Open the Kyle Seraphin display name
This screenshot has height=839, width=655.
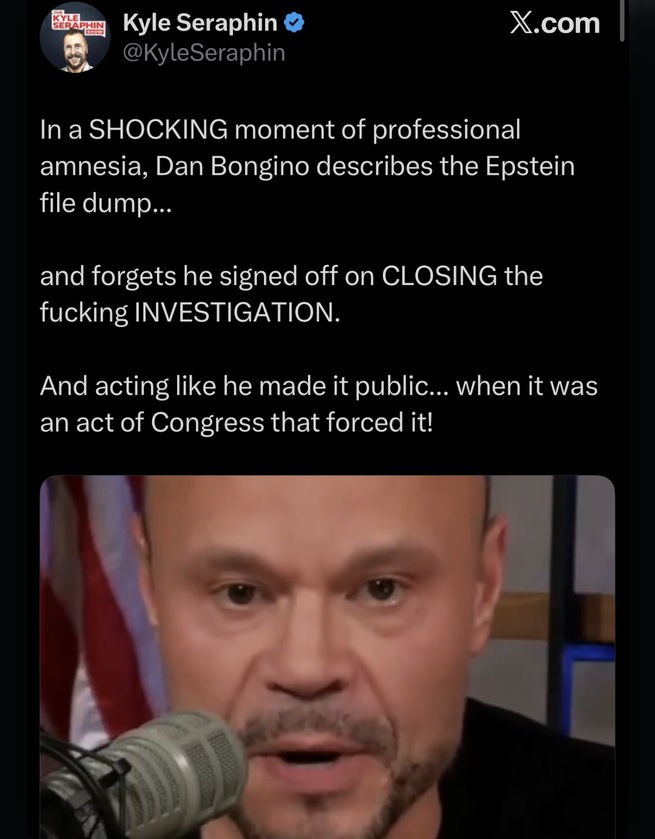click(200, 23)
